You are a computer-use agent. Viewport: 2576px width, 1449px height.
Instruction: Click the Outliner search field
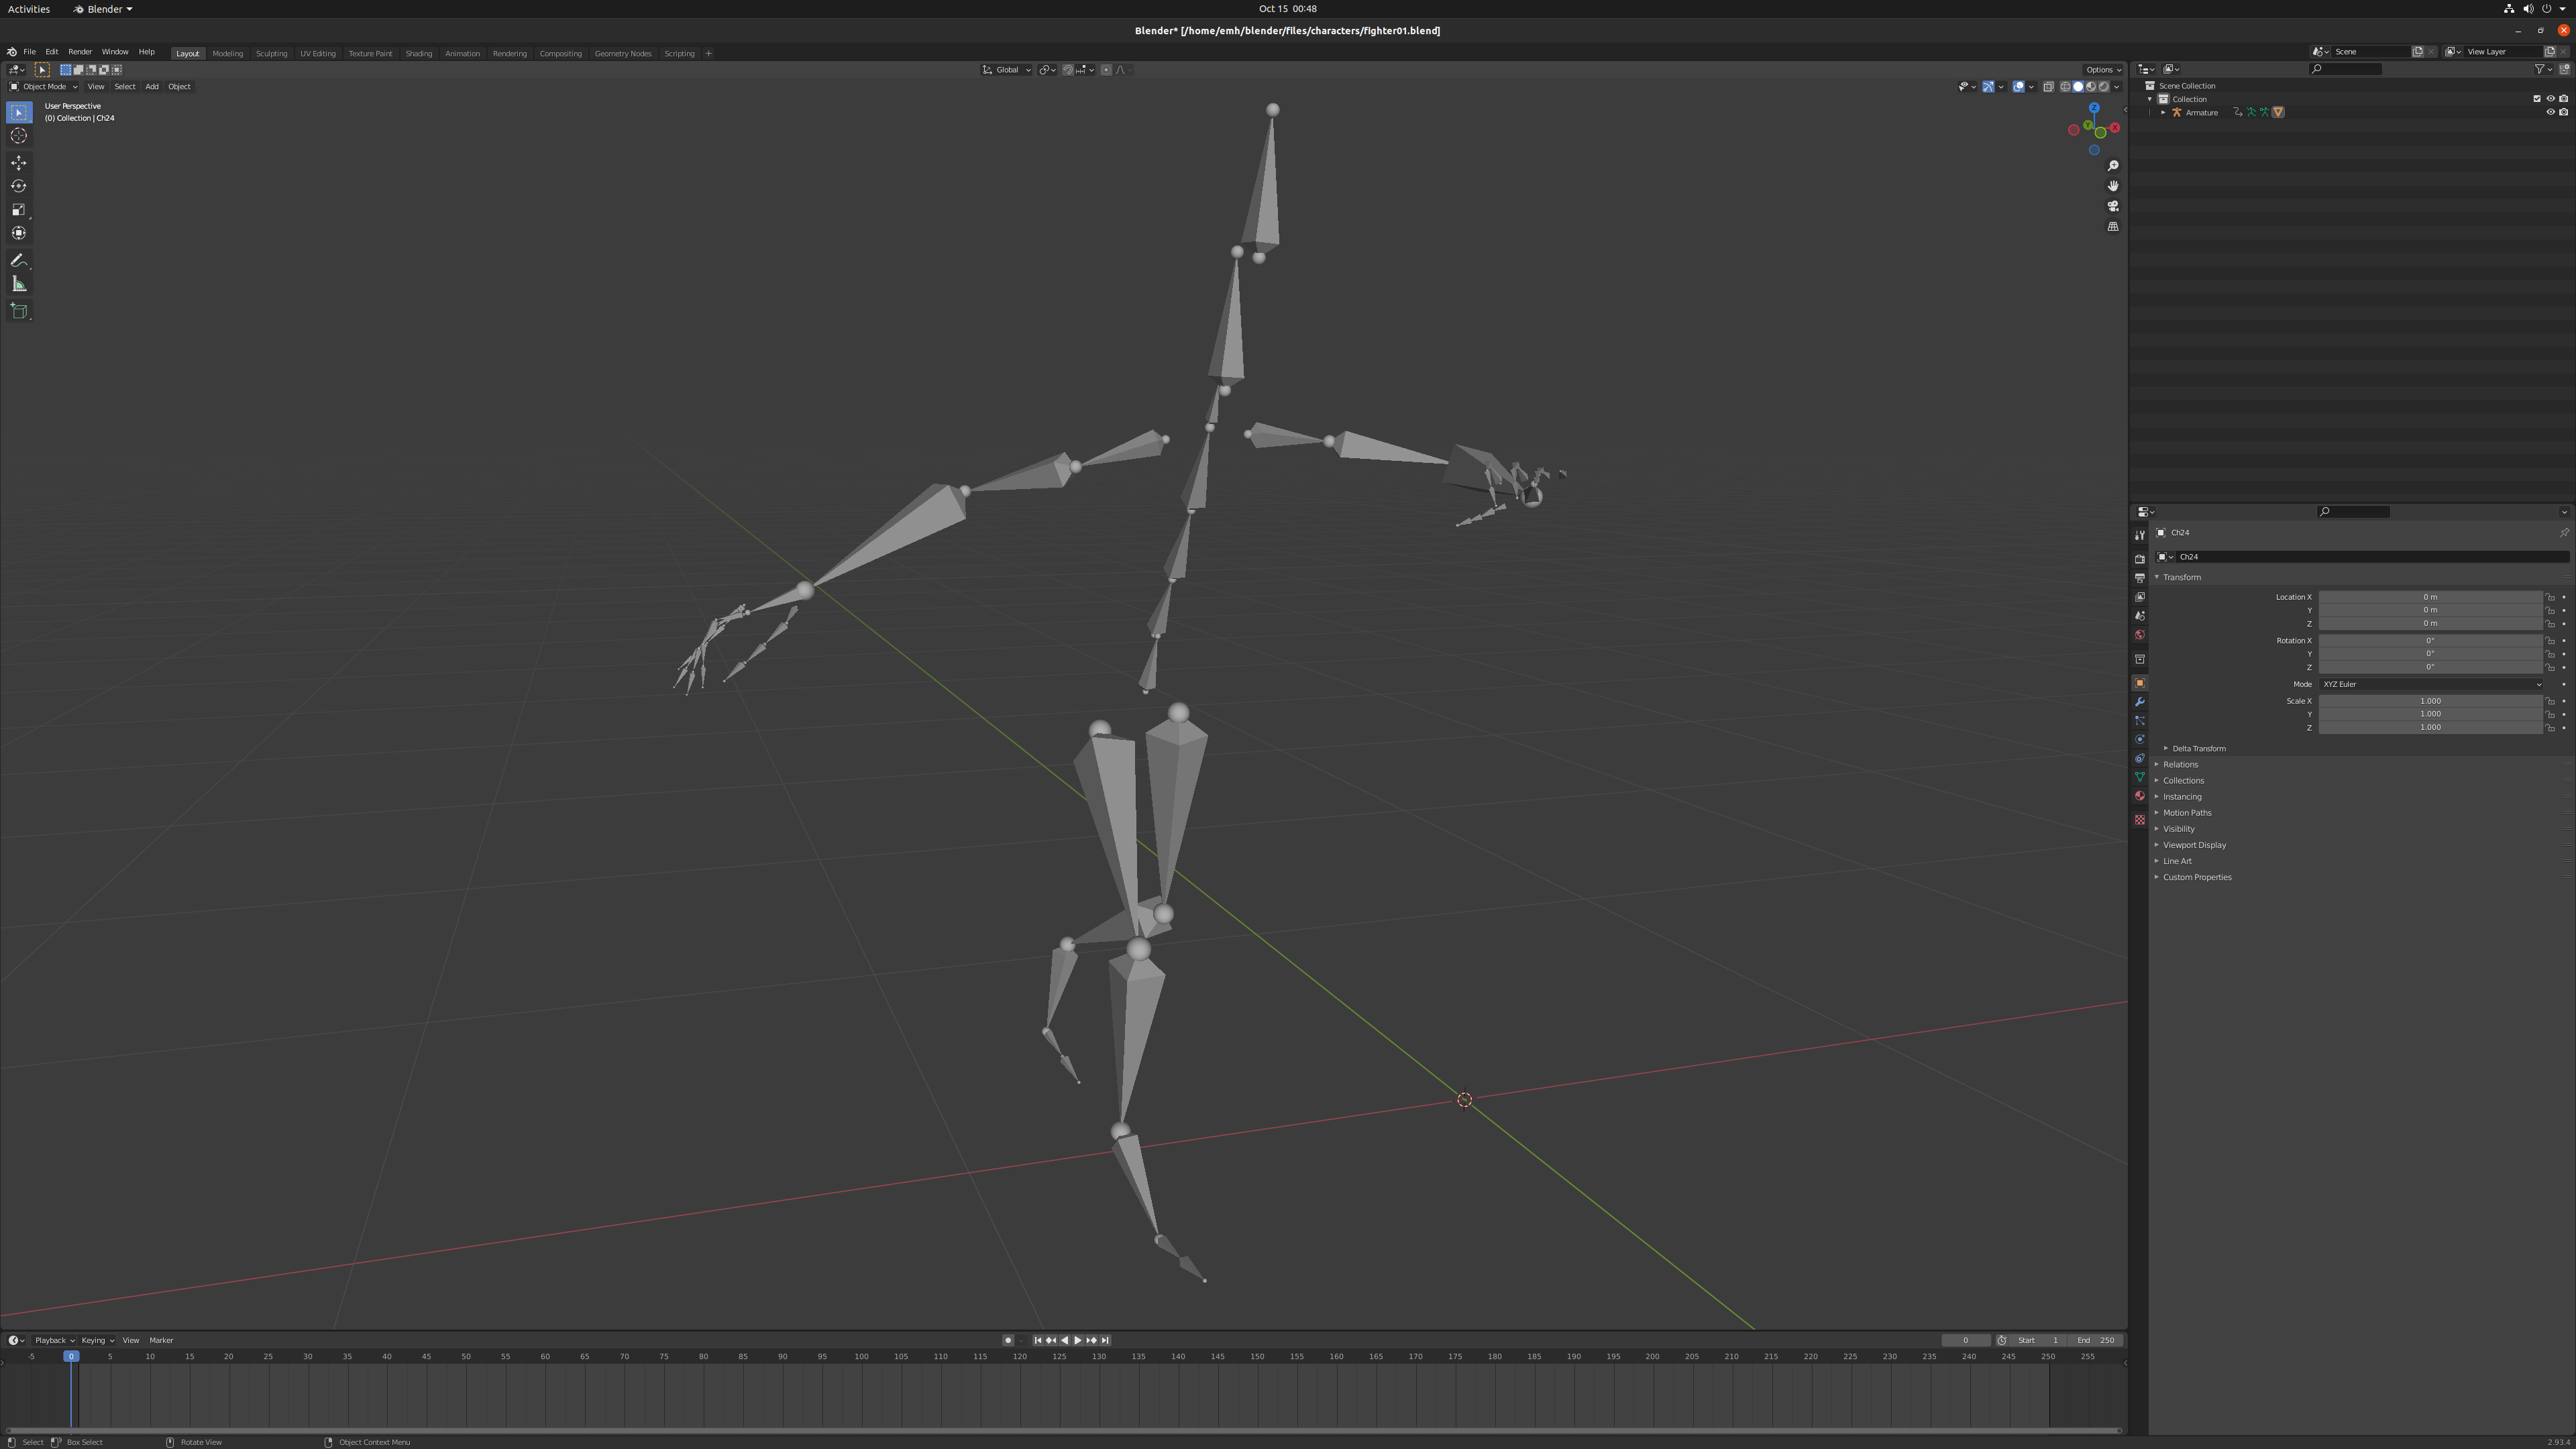(x=2346, y=69)
